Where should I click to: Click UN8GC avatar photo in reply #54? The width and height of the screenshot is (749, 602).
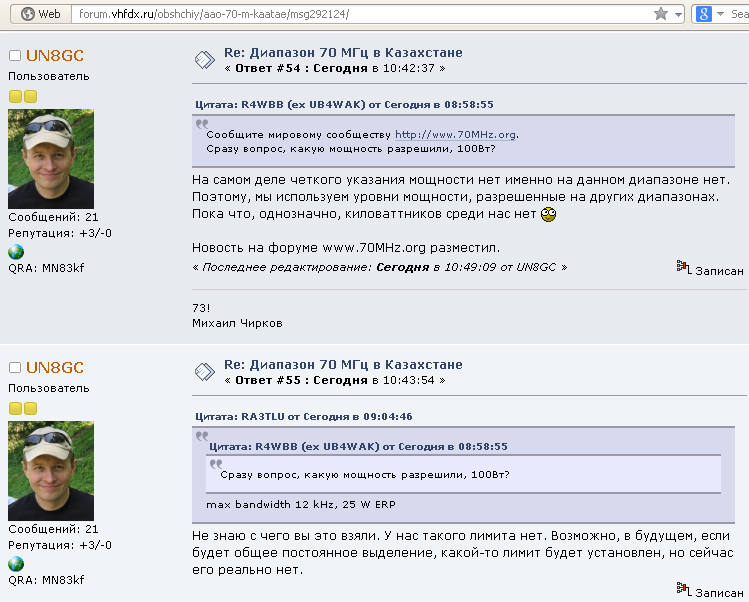[51, 159]
